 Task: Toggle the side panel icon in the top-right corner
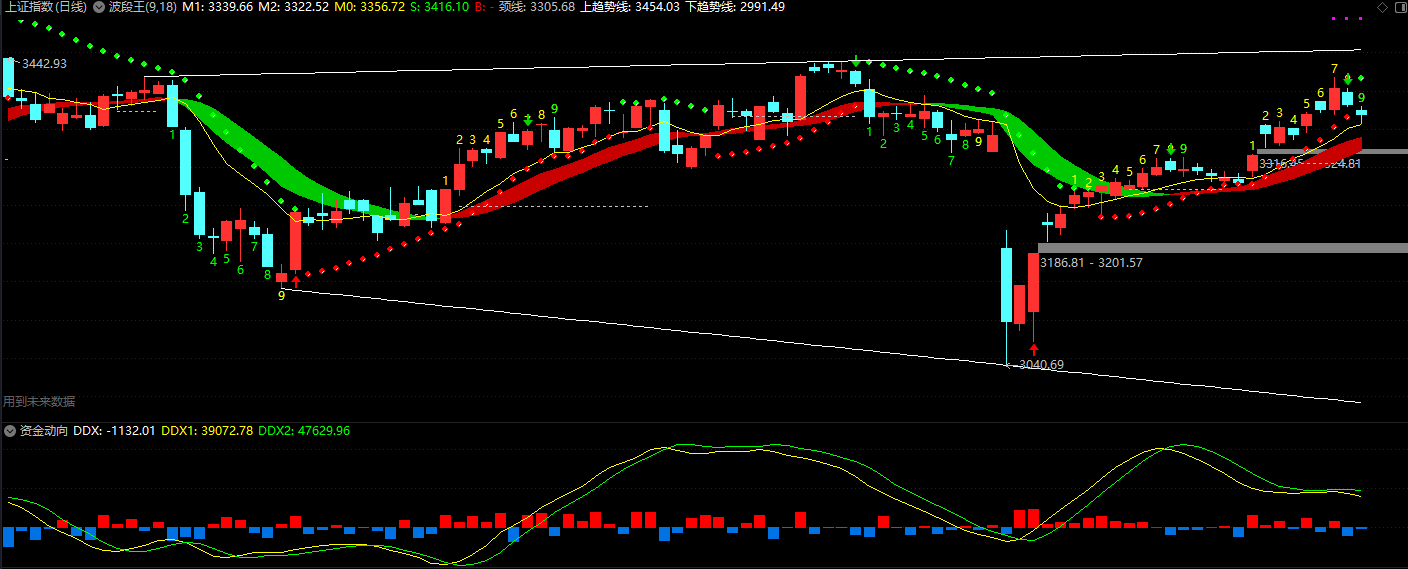coord(1400,7)
